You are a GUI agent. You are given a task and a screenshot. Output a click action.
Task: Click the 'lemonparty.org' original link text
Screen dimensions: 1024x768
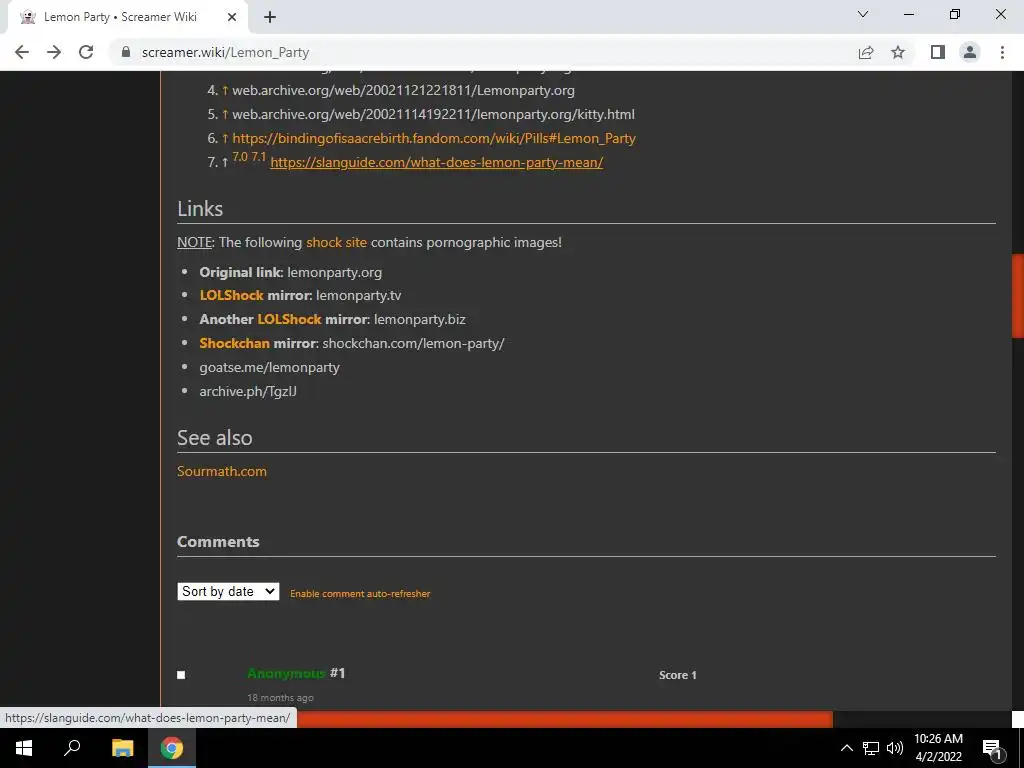pos(334,272)
